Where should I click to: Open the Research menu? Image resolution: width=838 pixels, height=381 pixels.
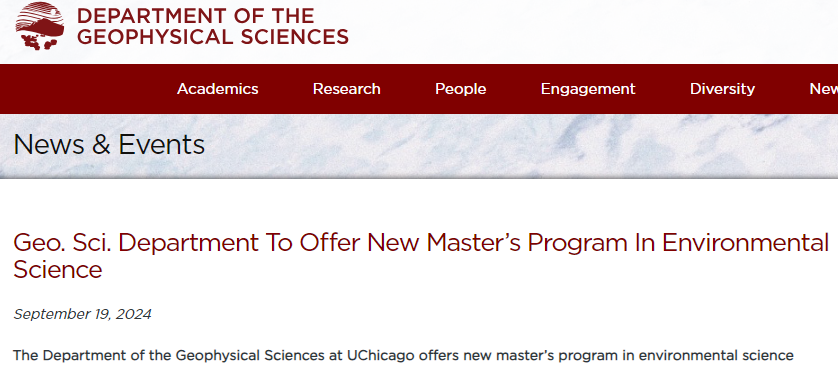(346, 89)
